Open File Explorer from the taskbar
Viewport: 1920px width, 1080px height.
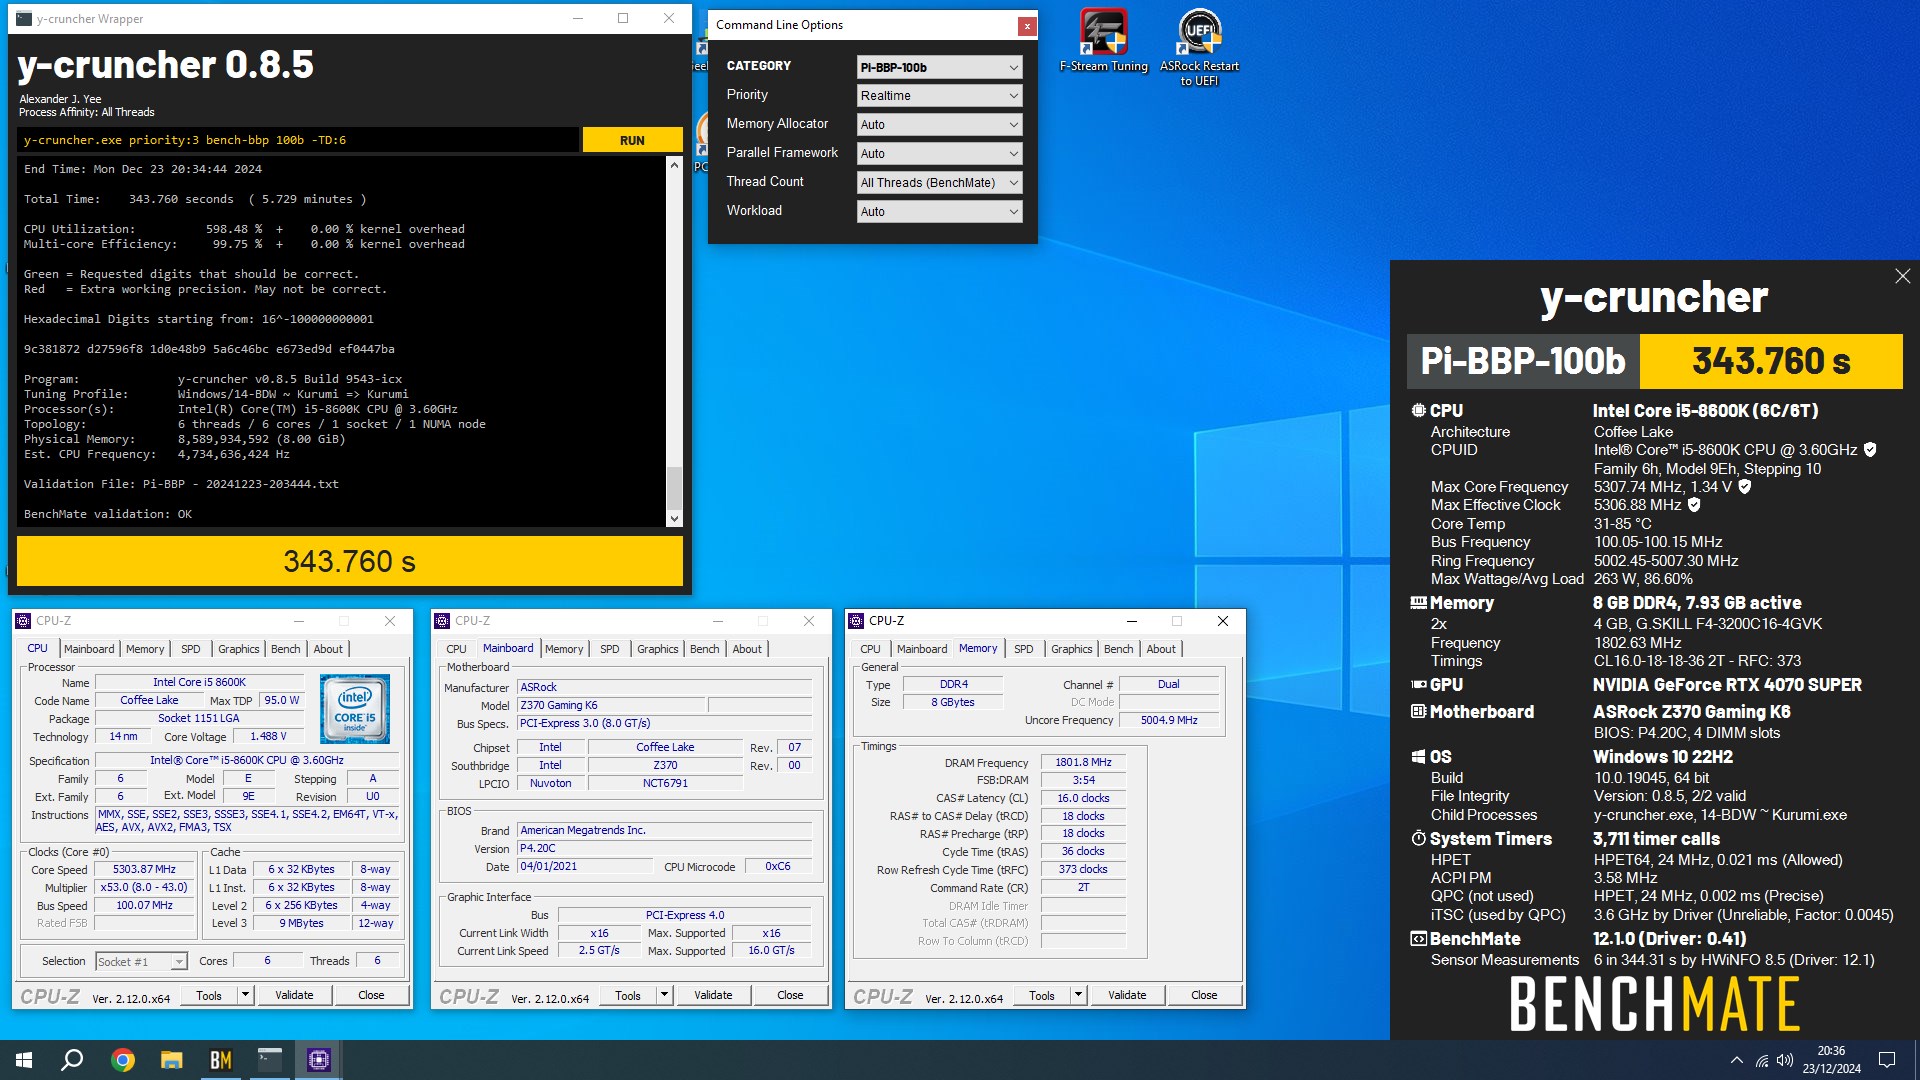[x=172, y=1060]
